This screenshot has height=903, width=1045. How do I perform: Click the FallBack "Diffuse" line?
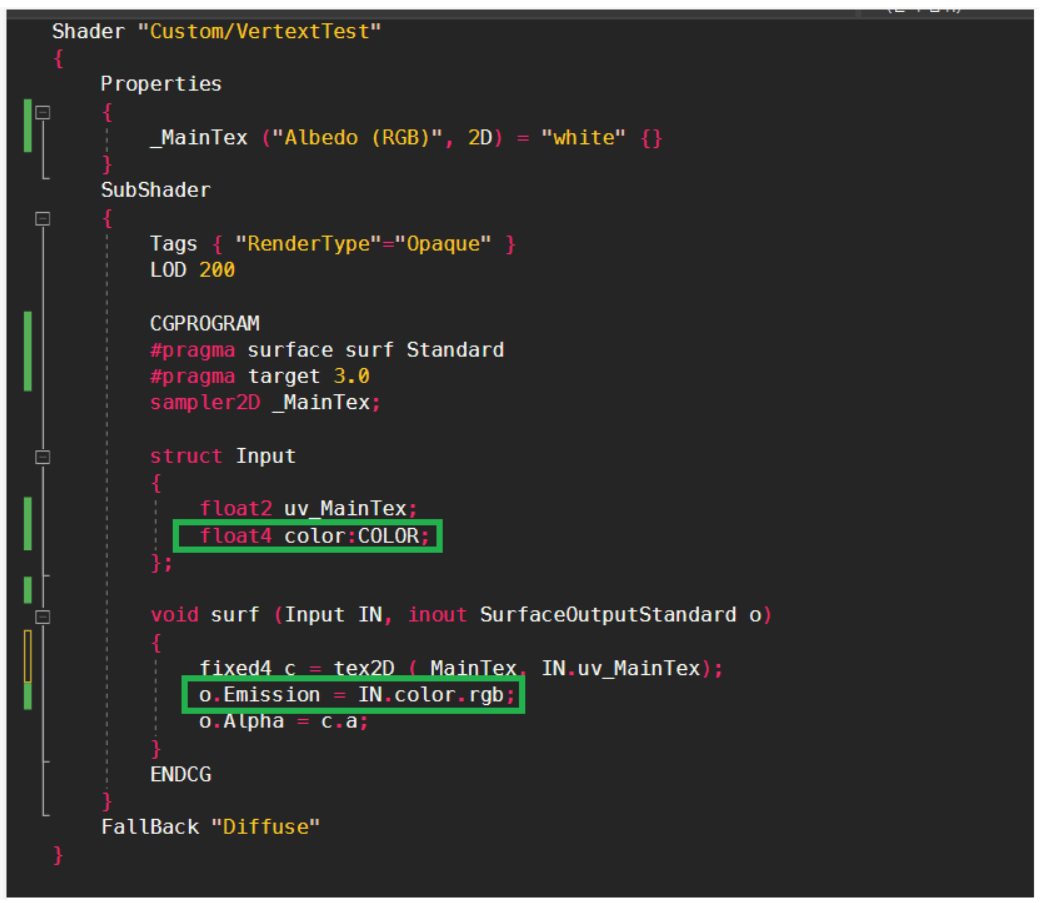pos(211,827)
